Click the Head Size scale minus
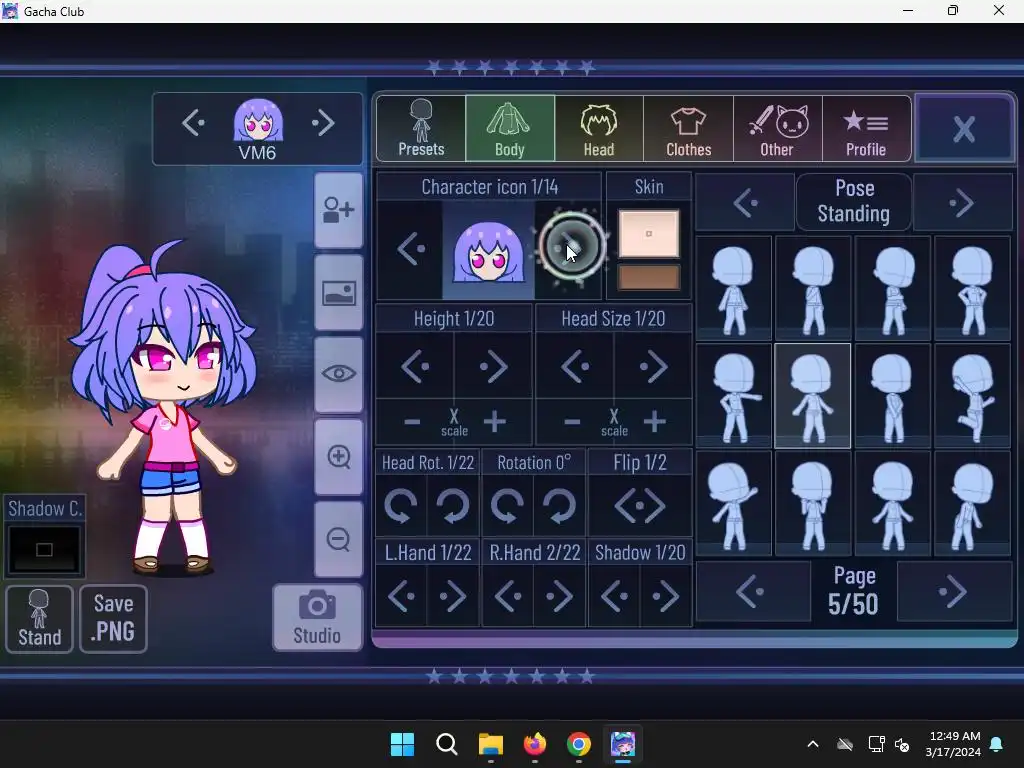The width and height of the screenshot is (1024, 768). (572, 422)
